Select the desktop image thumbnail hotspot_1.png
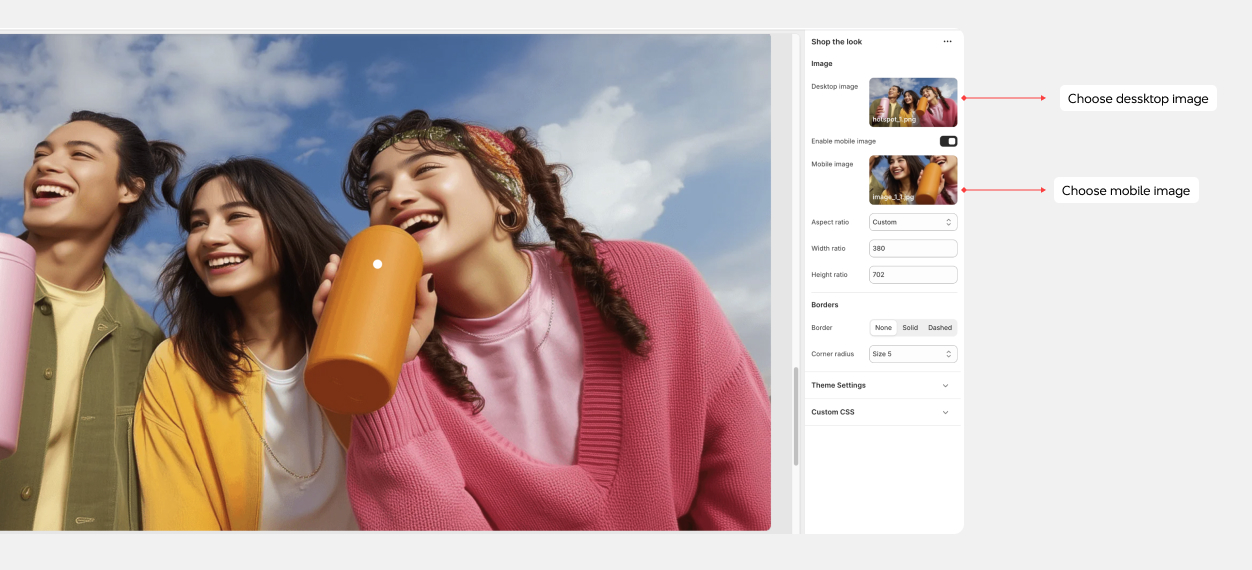This screenshot has height=570, width=1252. tap(912, 102)
